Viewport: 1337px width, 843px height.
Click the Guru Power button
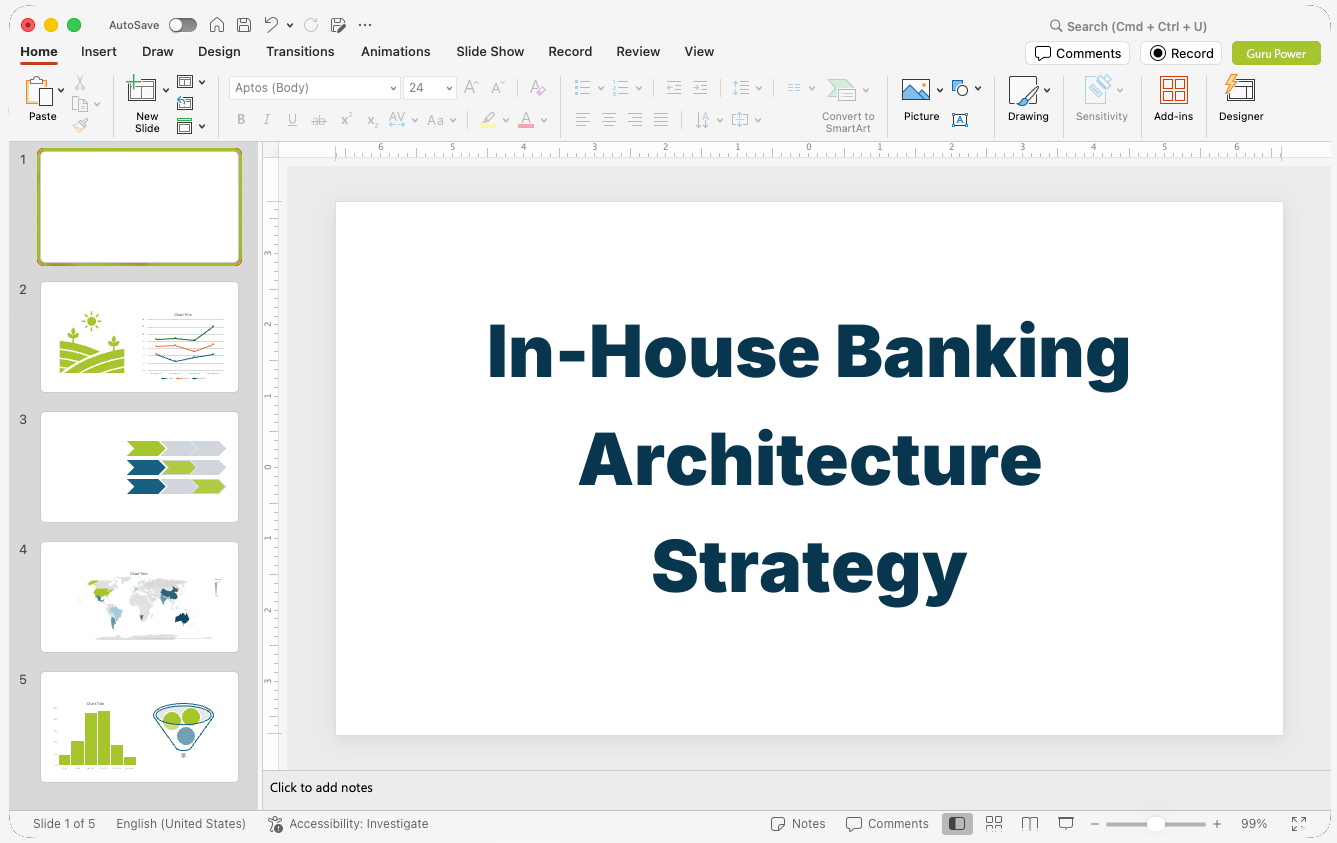tap(1276, 53)
